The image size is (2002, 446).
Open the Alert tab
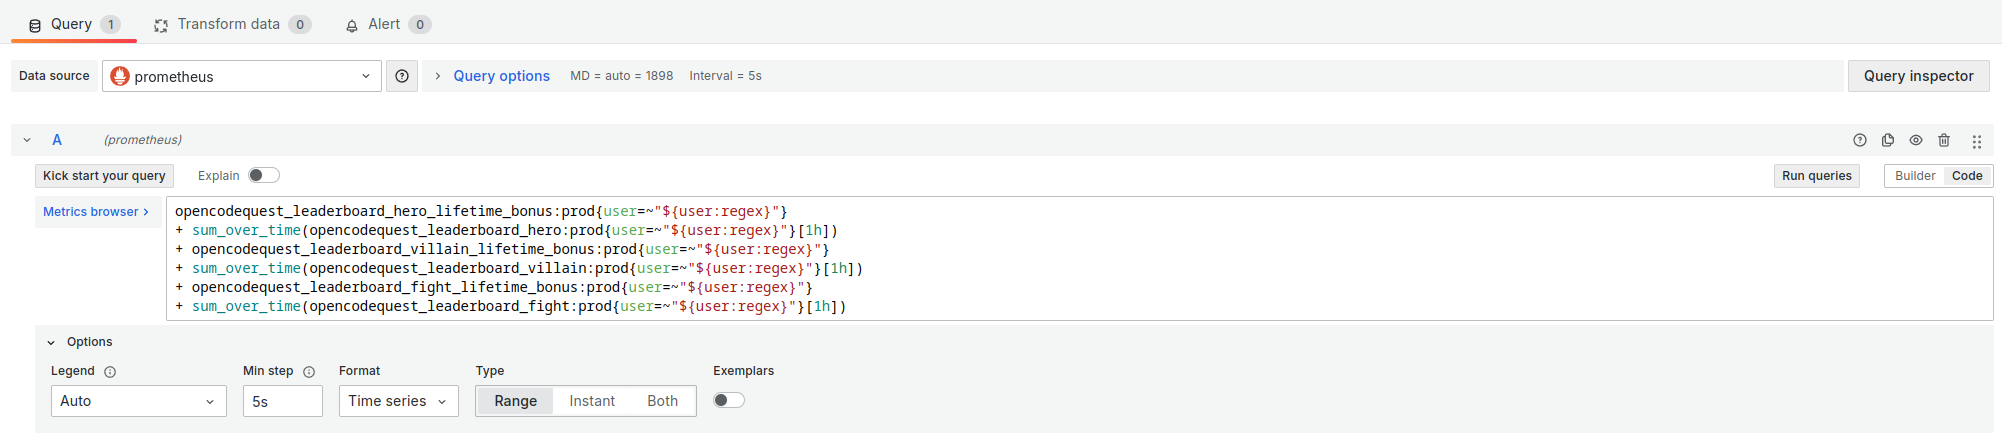pyautogui.click(x=384, y=24)
